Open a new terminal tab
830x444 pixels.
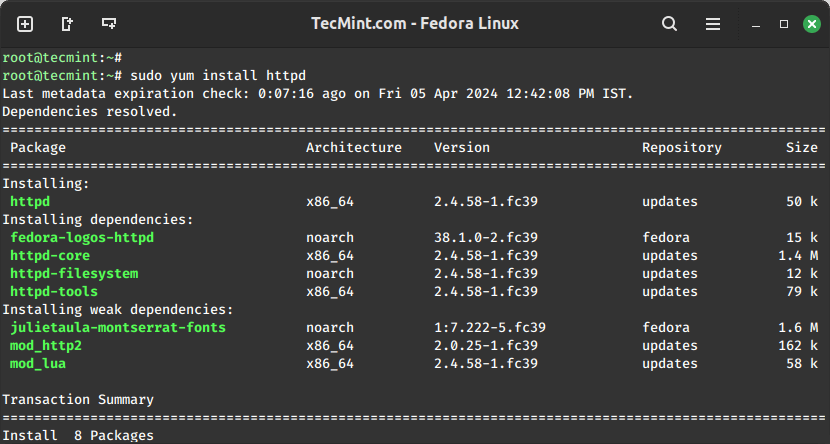(25, 23)
